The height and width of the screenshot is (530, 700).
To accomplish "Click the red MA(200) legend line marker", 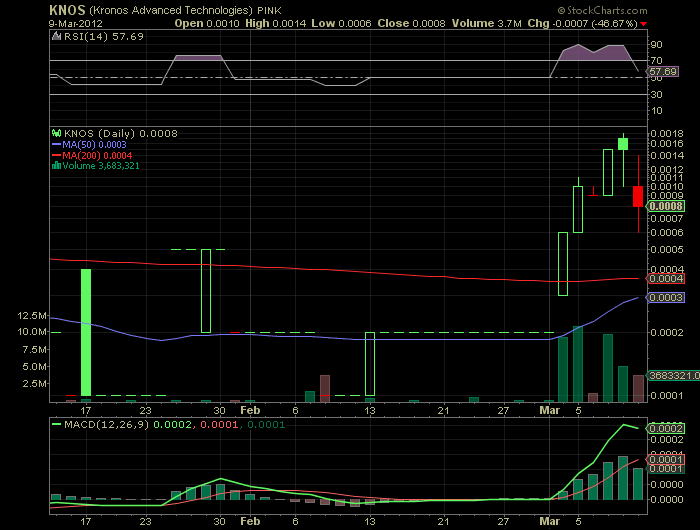I will pos(57,155).
